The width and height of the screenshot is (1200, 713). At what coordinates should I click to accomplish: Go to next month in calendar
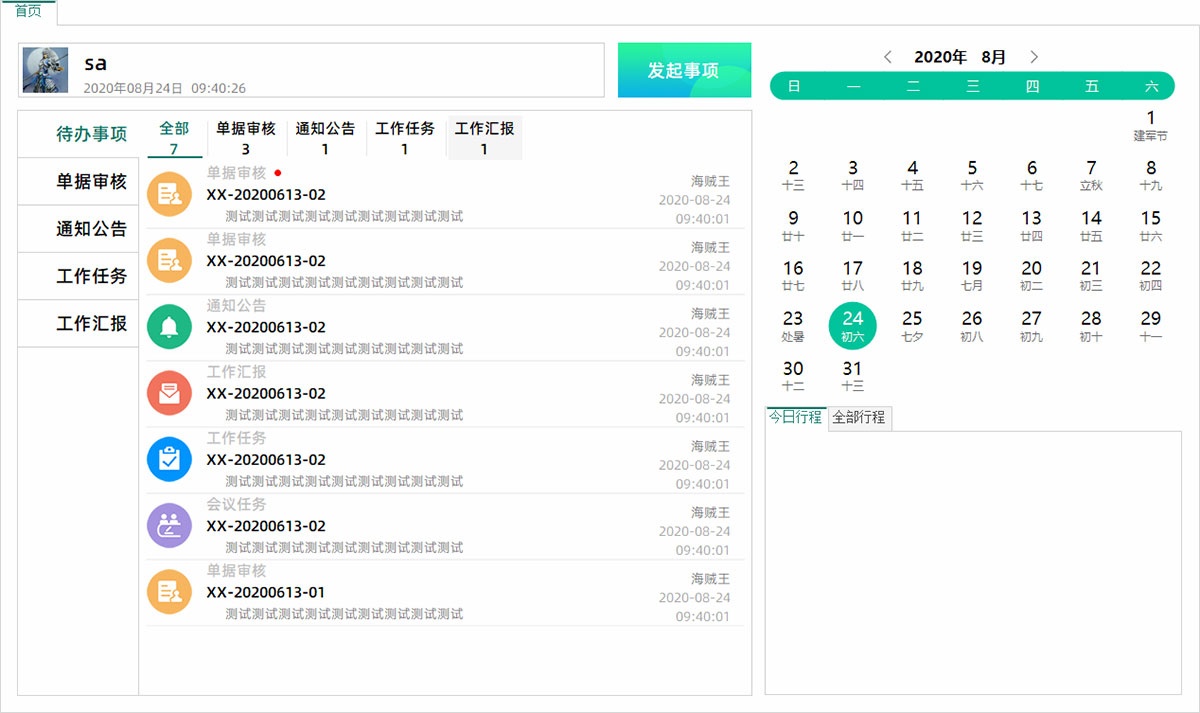(x=1034, y=57)
